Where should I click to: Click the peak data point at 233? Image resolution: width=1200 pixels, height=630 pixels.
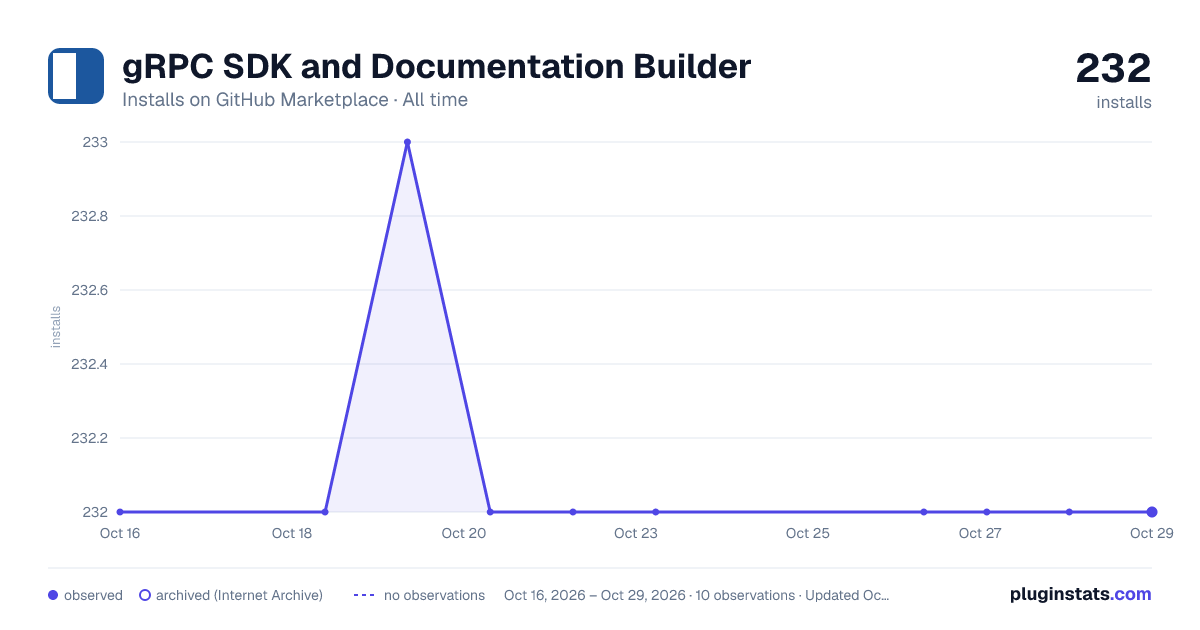(x=407, y=142)
